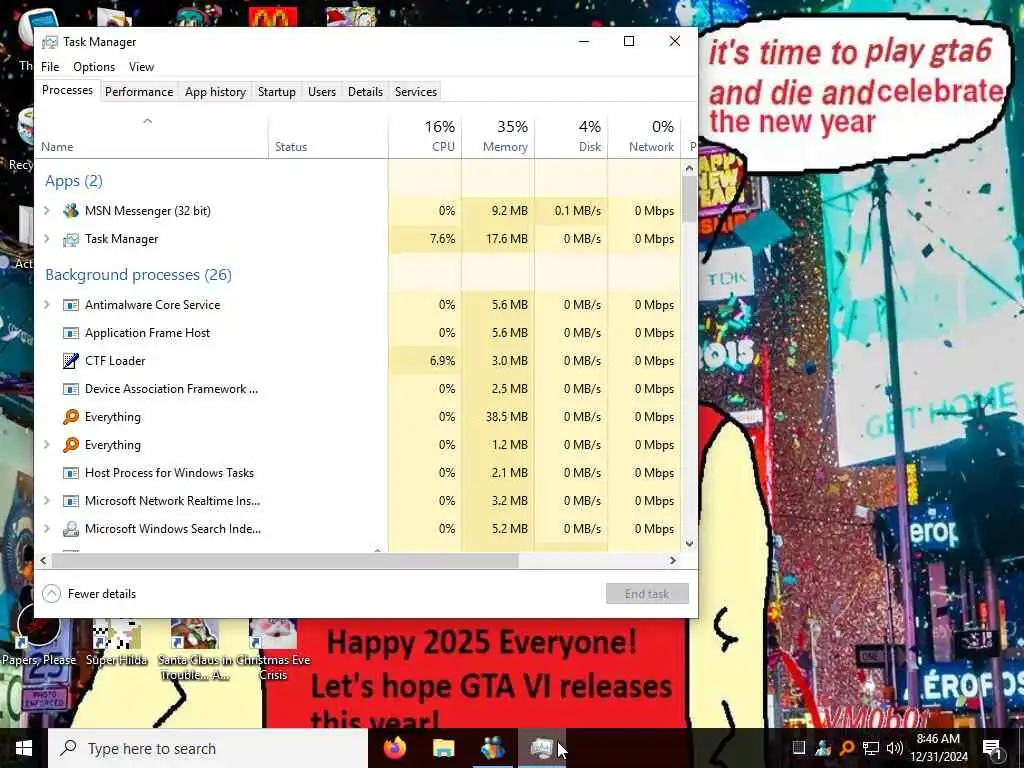Expand Microsoft Network Realtime Inspection entry
Viewport: 1024px width, 768px height.
46,501
